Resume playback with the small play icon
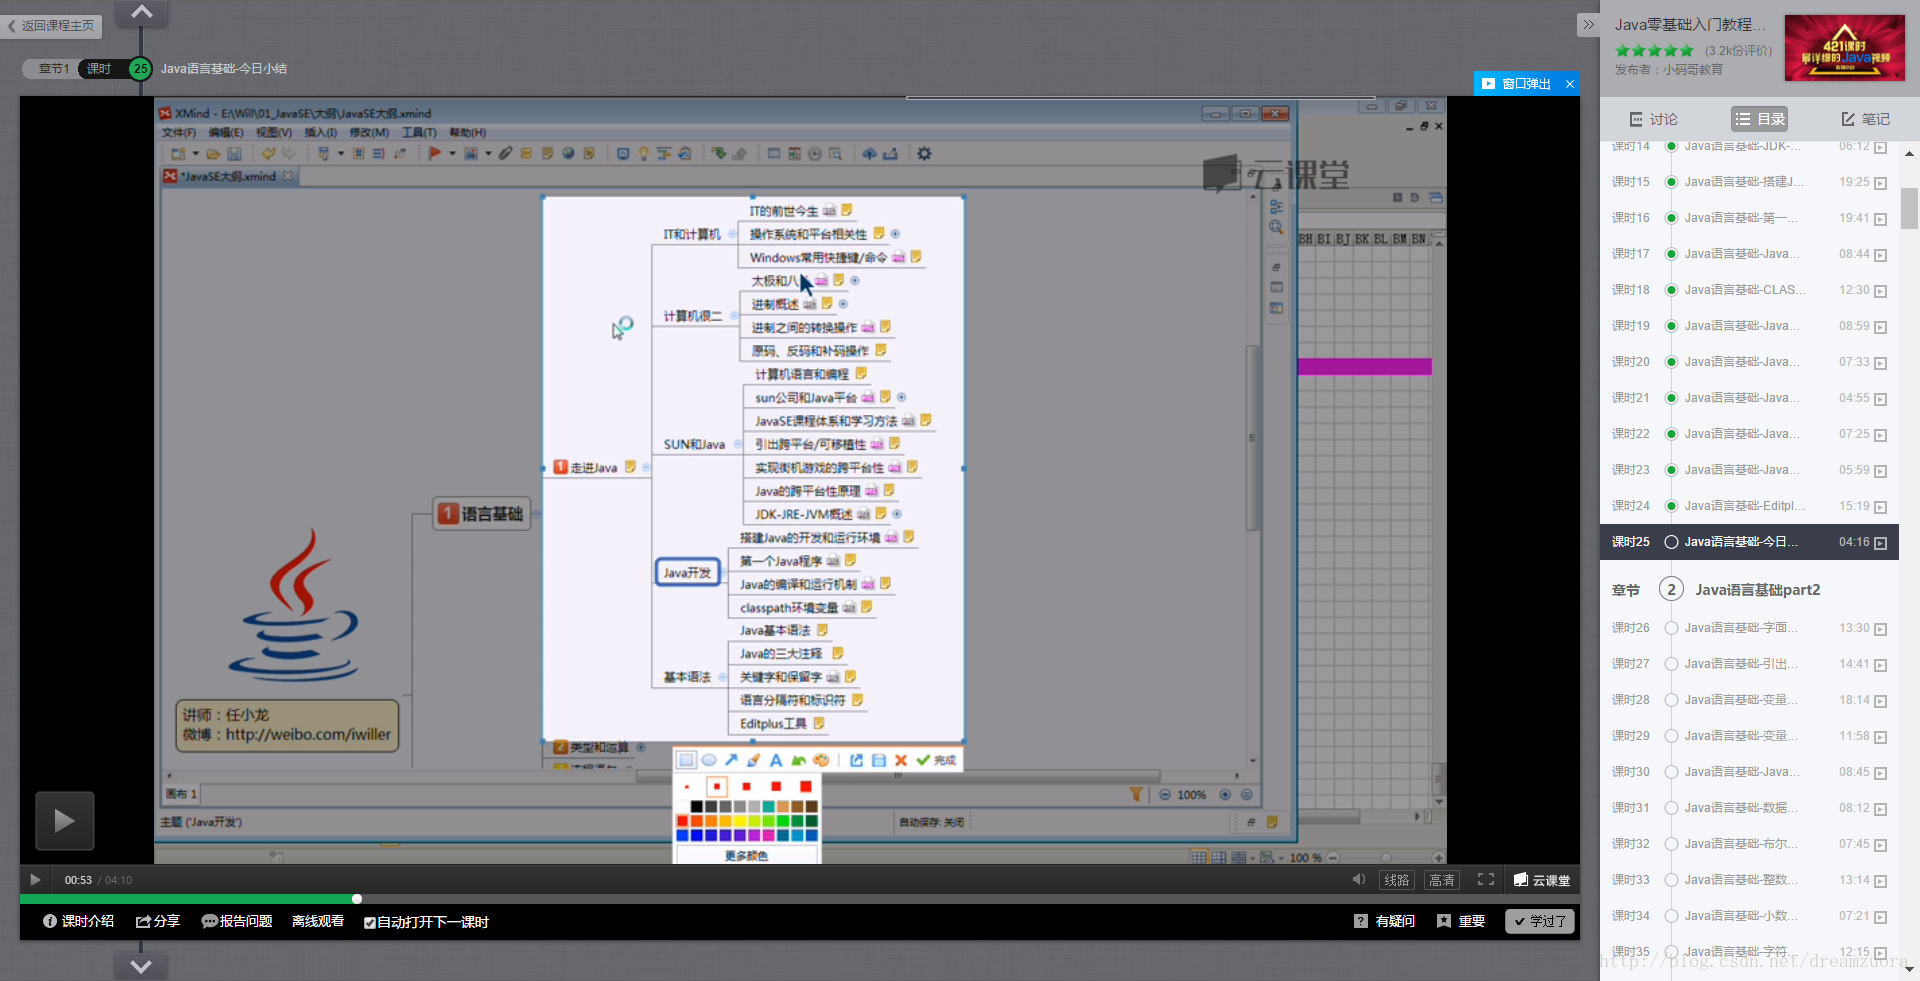The height and width of the screenshot is (981, 1920). 35,880
